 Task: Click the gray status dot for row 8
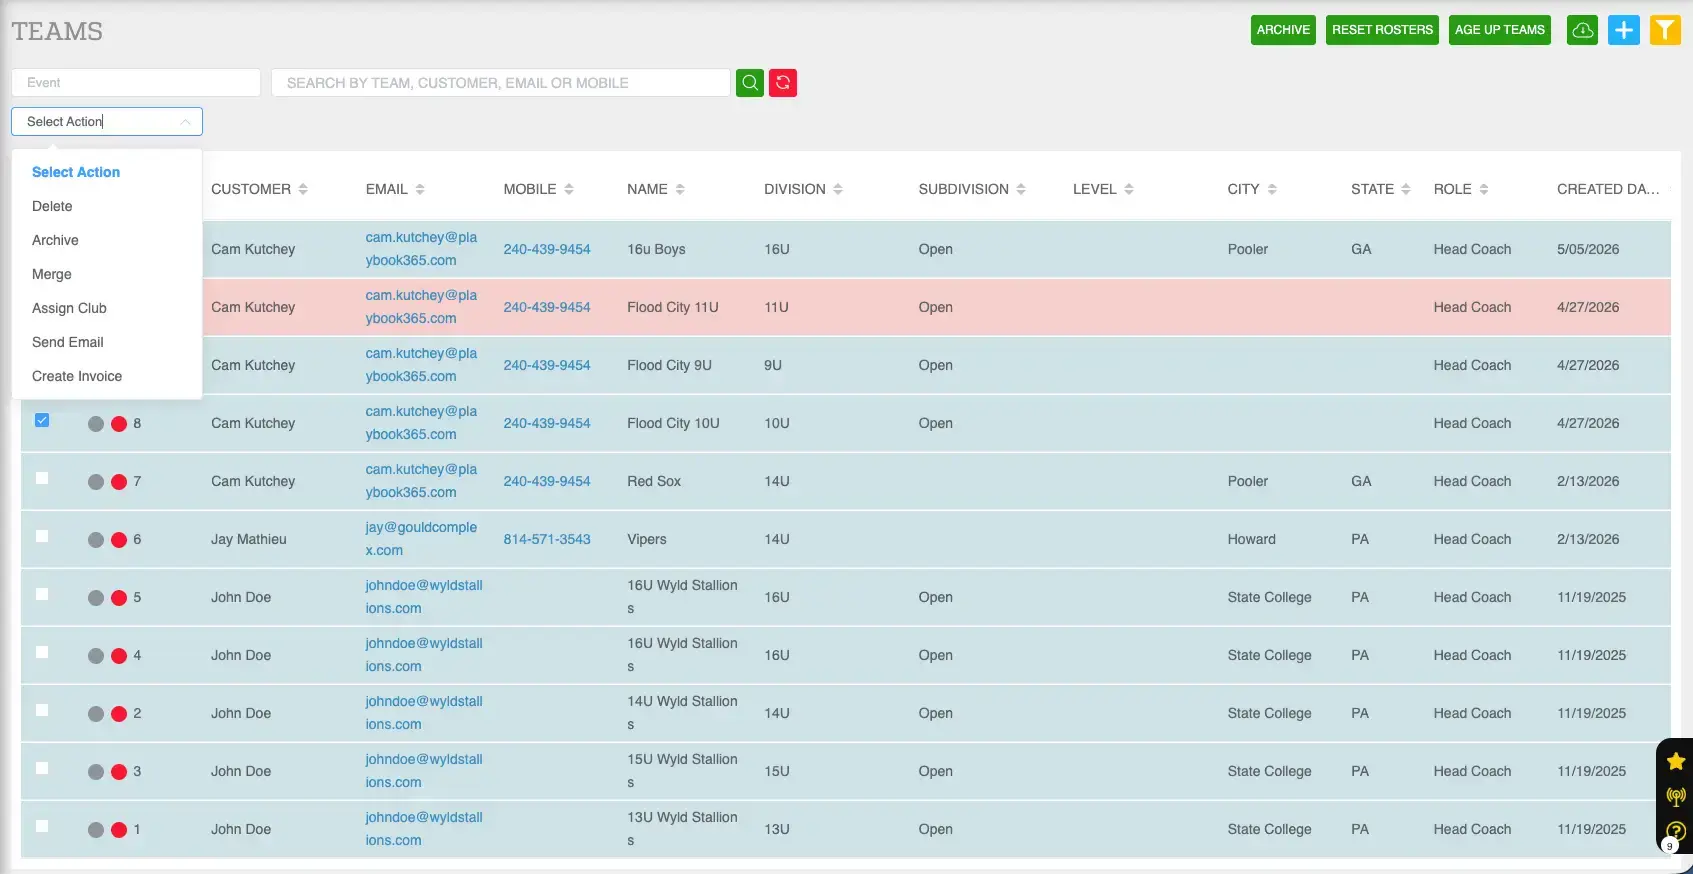click(x=96, y=424)
